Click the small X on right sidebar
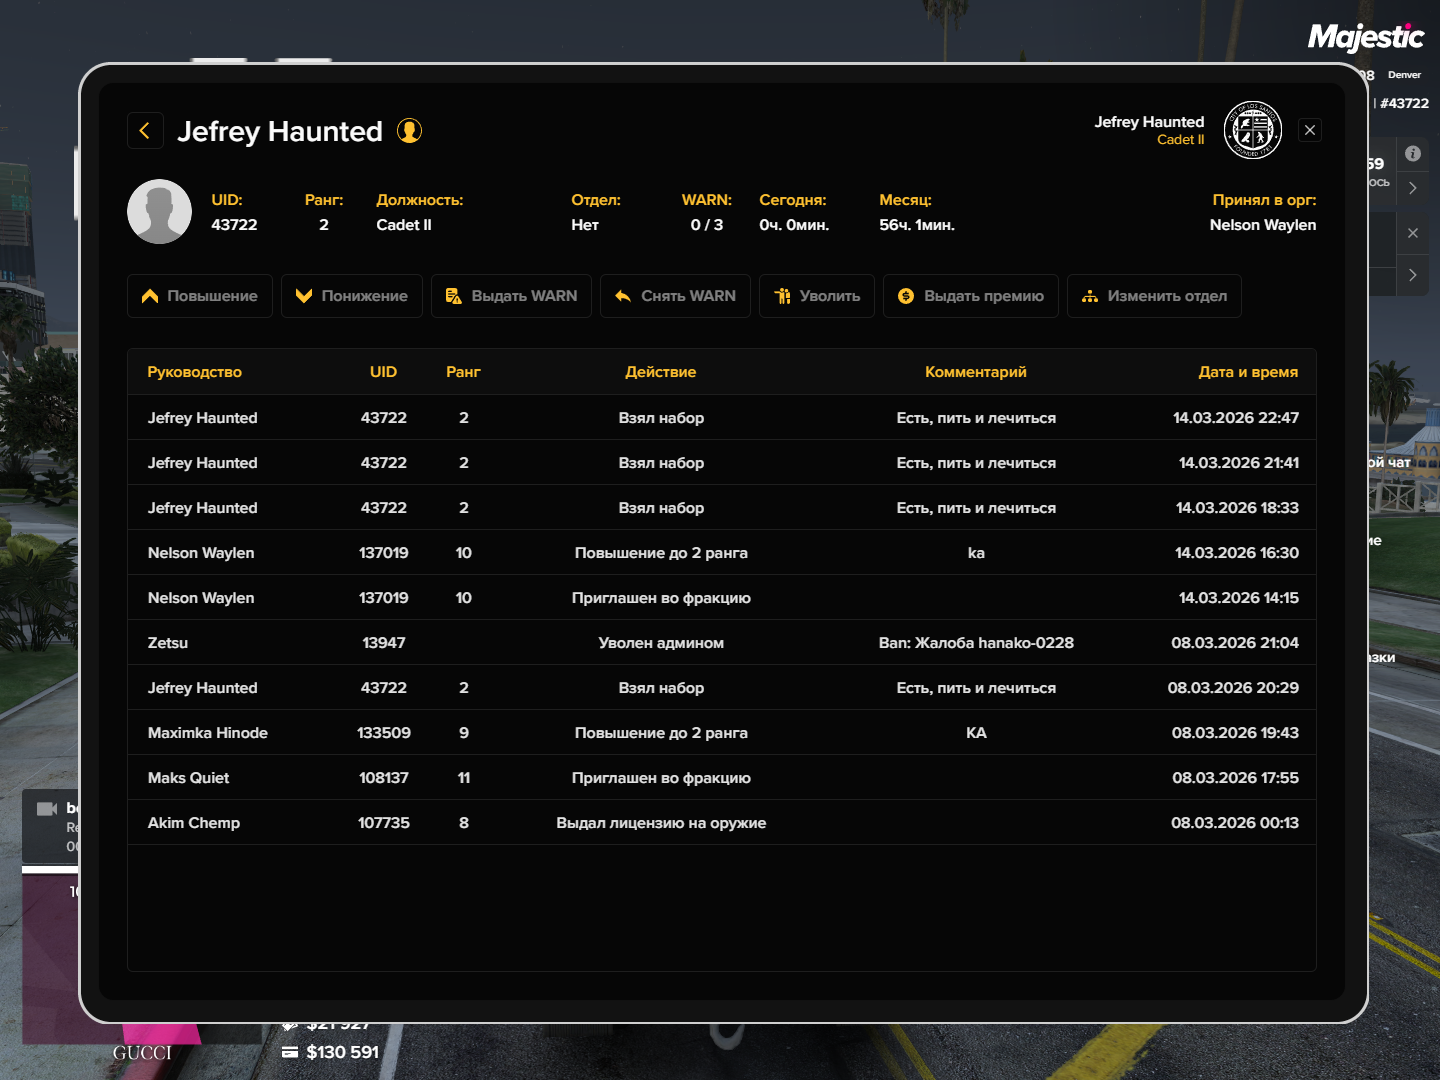 coord(1412,233)
